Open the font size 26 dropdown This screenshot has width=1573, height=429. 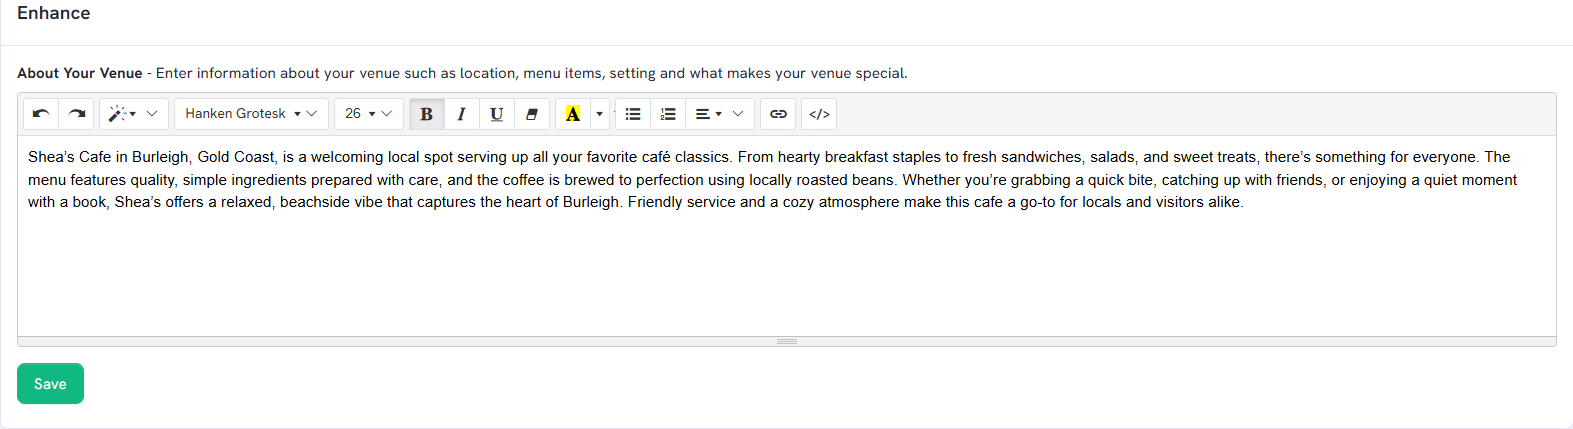click(x=369, y=114)
